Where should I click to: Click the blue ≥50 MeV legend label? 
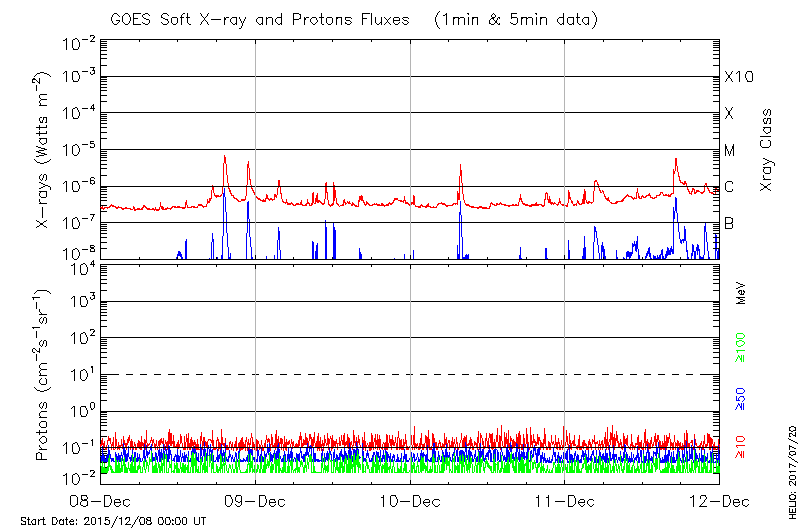pyautogui.click(x=741, y=397)
